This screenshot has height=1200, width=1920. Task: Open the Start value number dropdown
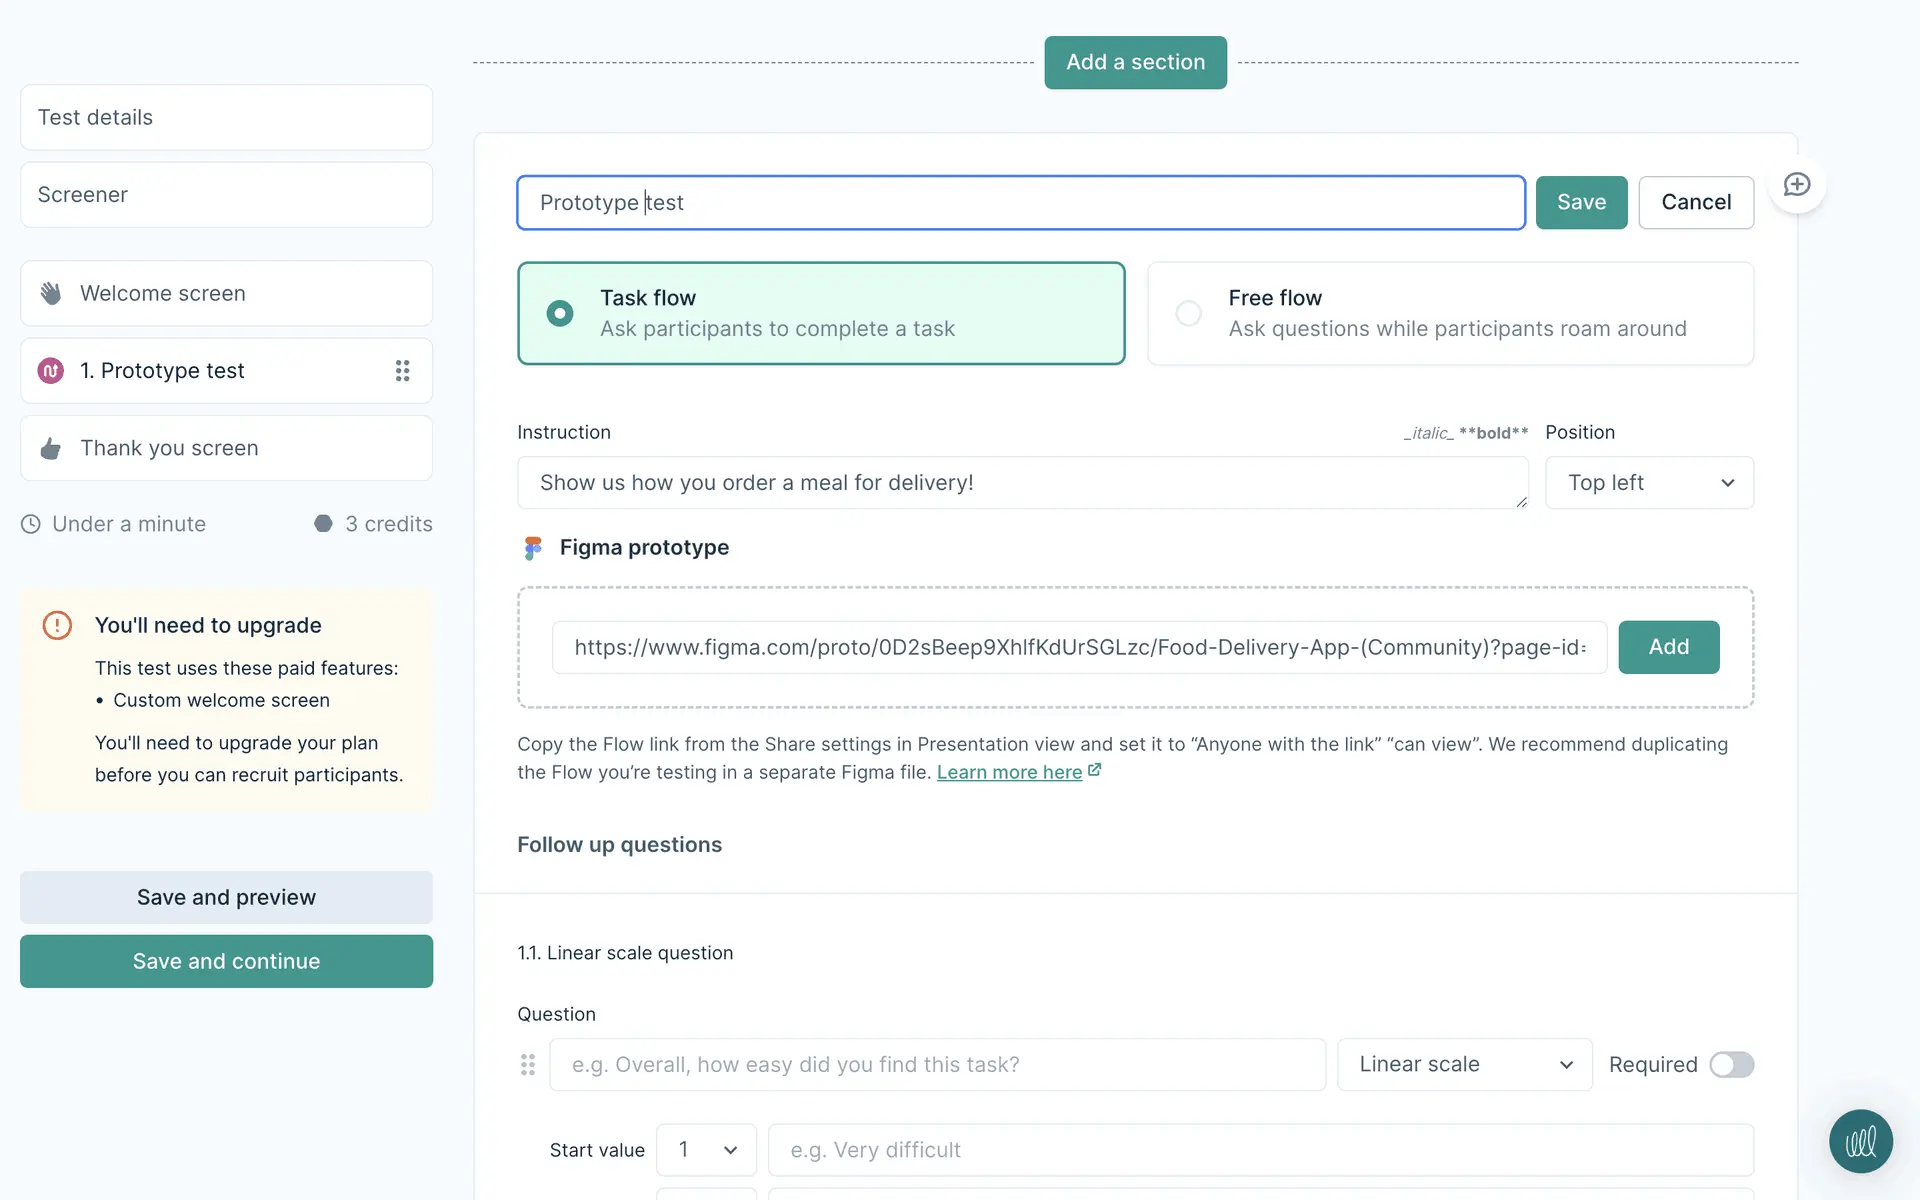point(706,1150)
